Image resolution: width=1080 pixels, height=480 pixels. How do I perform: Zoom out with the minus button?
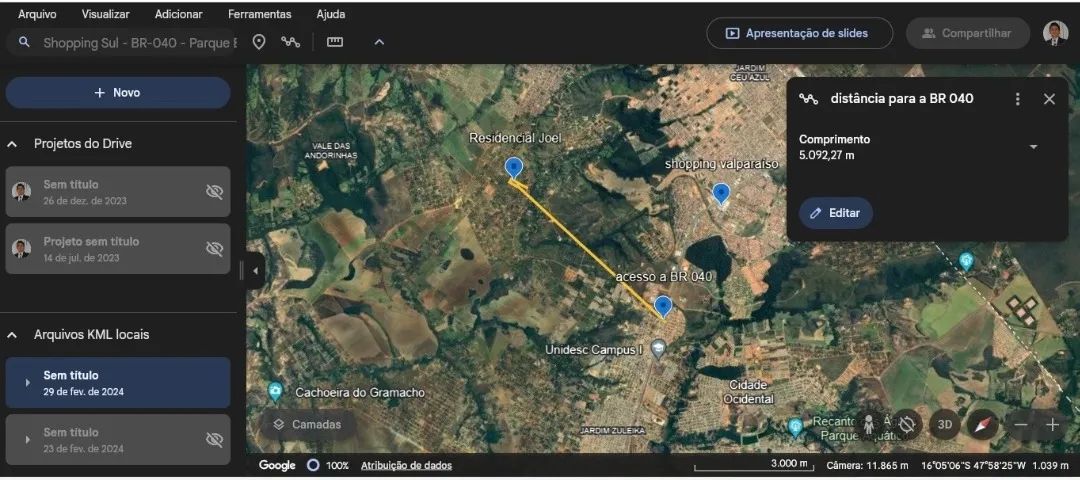coord(1021,425)
